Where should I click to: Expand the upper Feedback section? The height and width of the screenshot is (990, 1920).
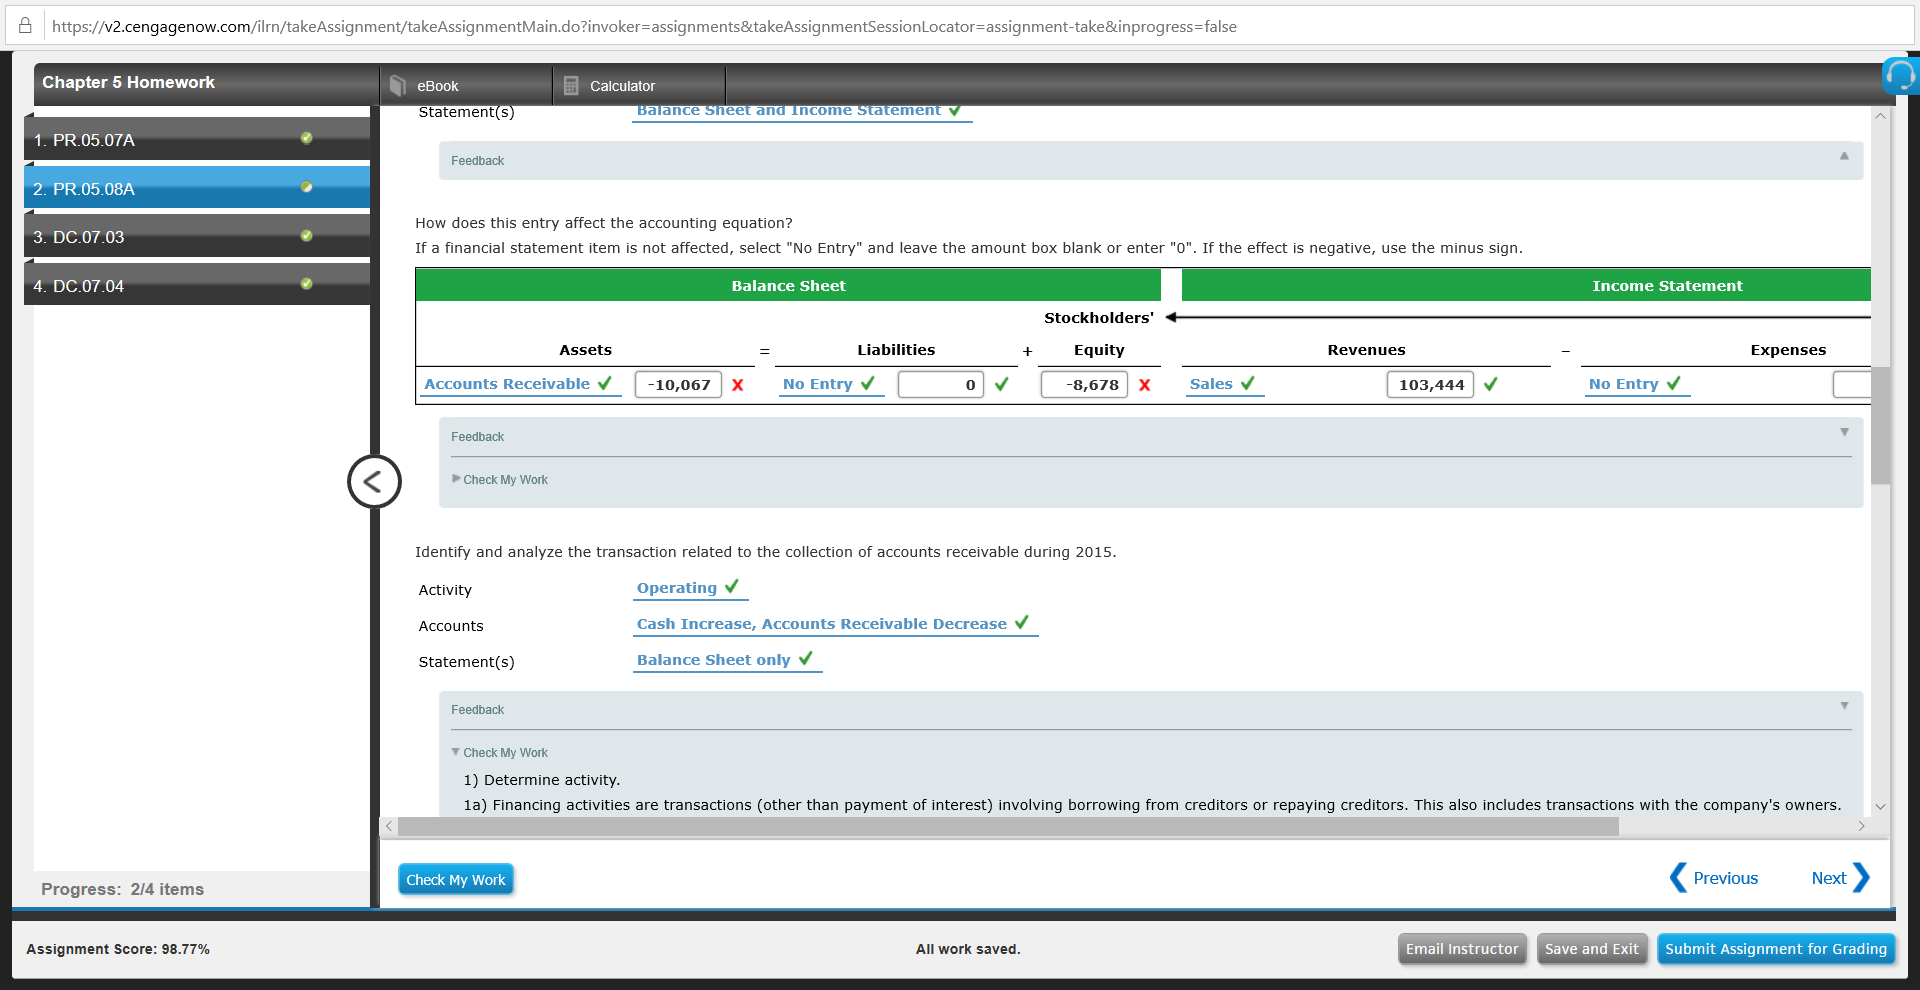[x=1845, y=158]
